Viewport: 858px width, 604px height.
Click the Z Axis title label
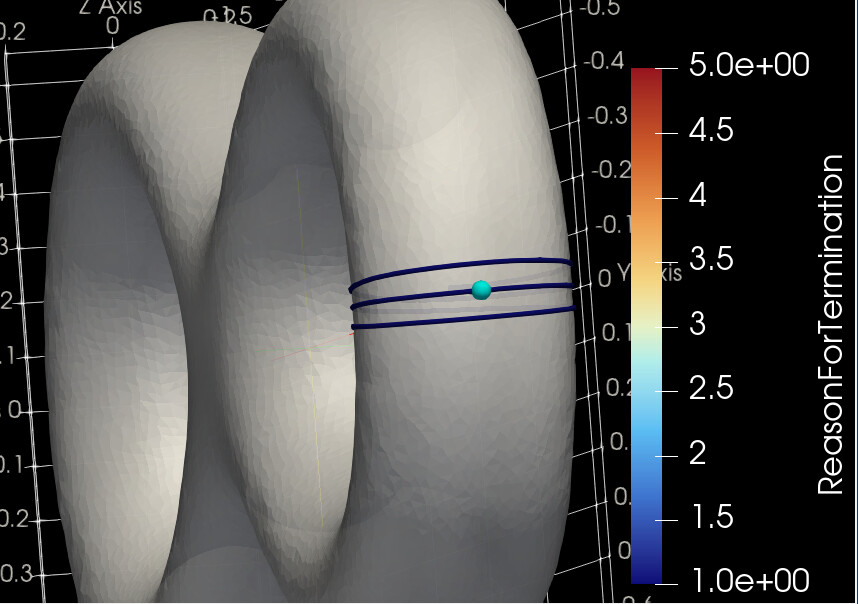coord(110,7)
